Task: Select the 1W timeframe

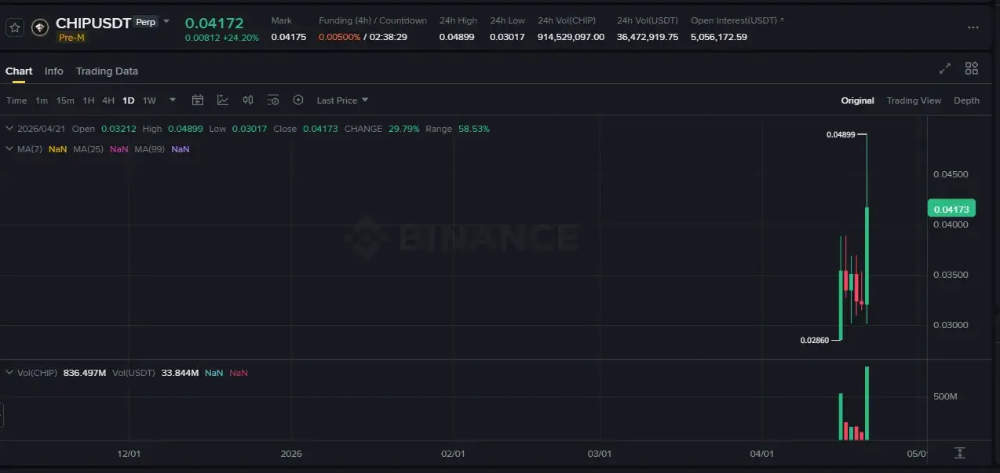Action: click(x=149, y=101)
